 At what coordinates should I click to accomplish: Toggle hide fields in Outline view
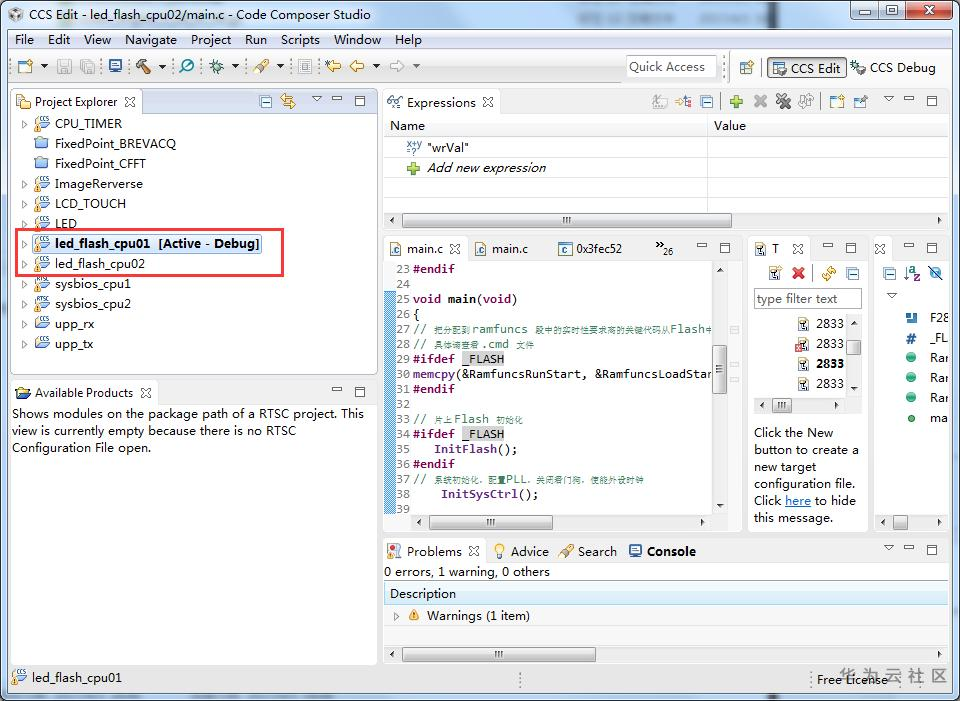(x=935, y=274)
